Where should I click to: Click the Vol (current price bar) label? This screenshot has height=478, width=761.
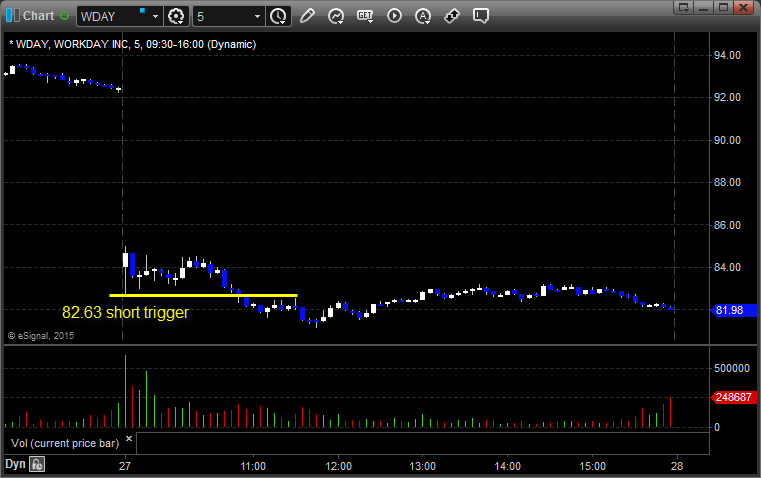[x=65, y=443]
